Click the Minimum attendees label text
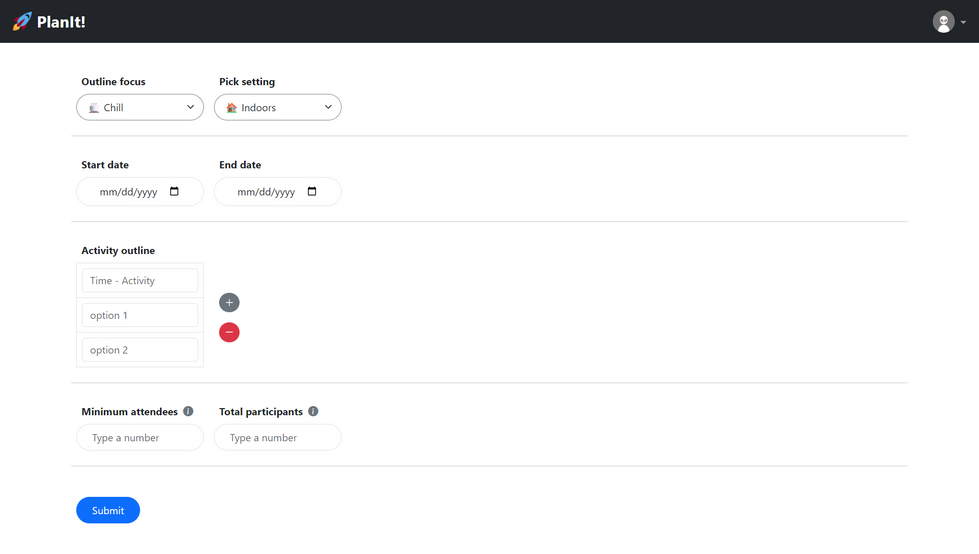The width and height of the screenshot is (979, 554). (x=129, y=412)
